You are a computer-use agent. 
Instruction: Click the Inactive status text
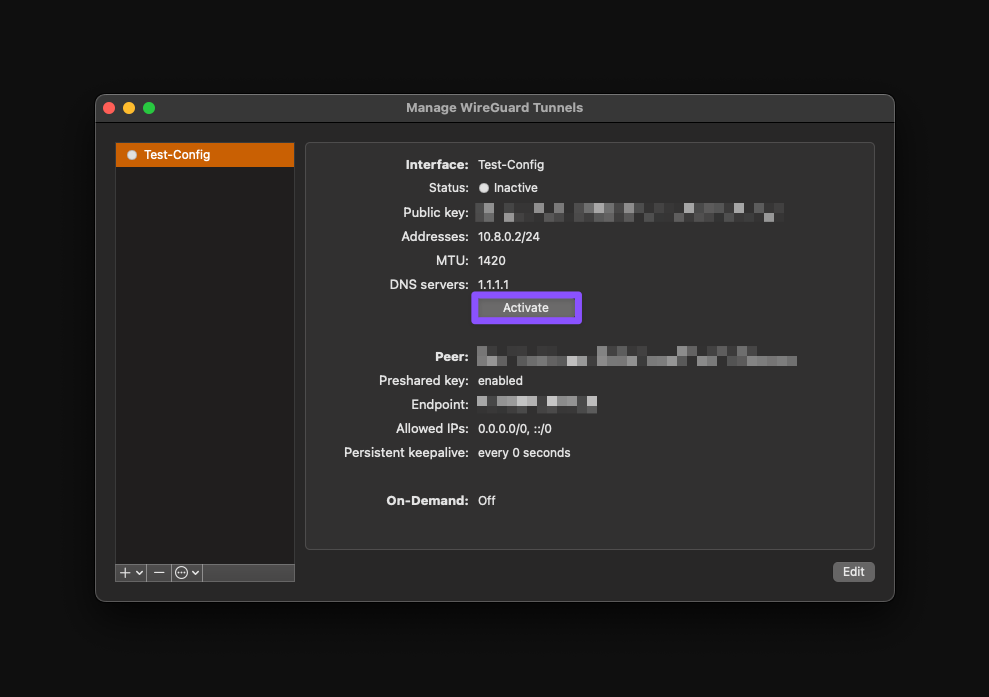tap(515, 188)
